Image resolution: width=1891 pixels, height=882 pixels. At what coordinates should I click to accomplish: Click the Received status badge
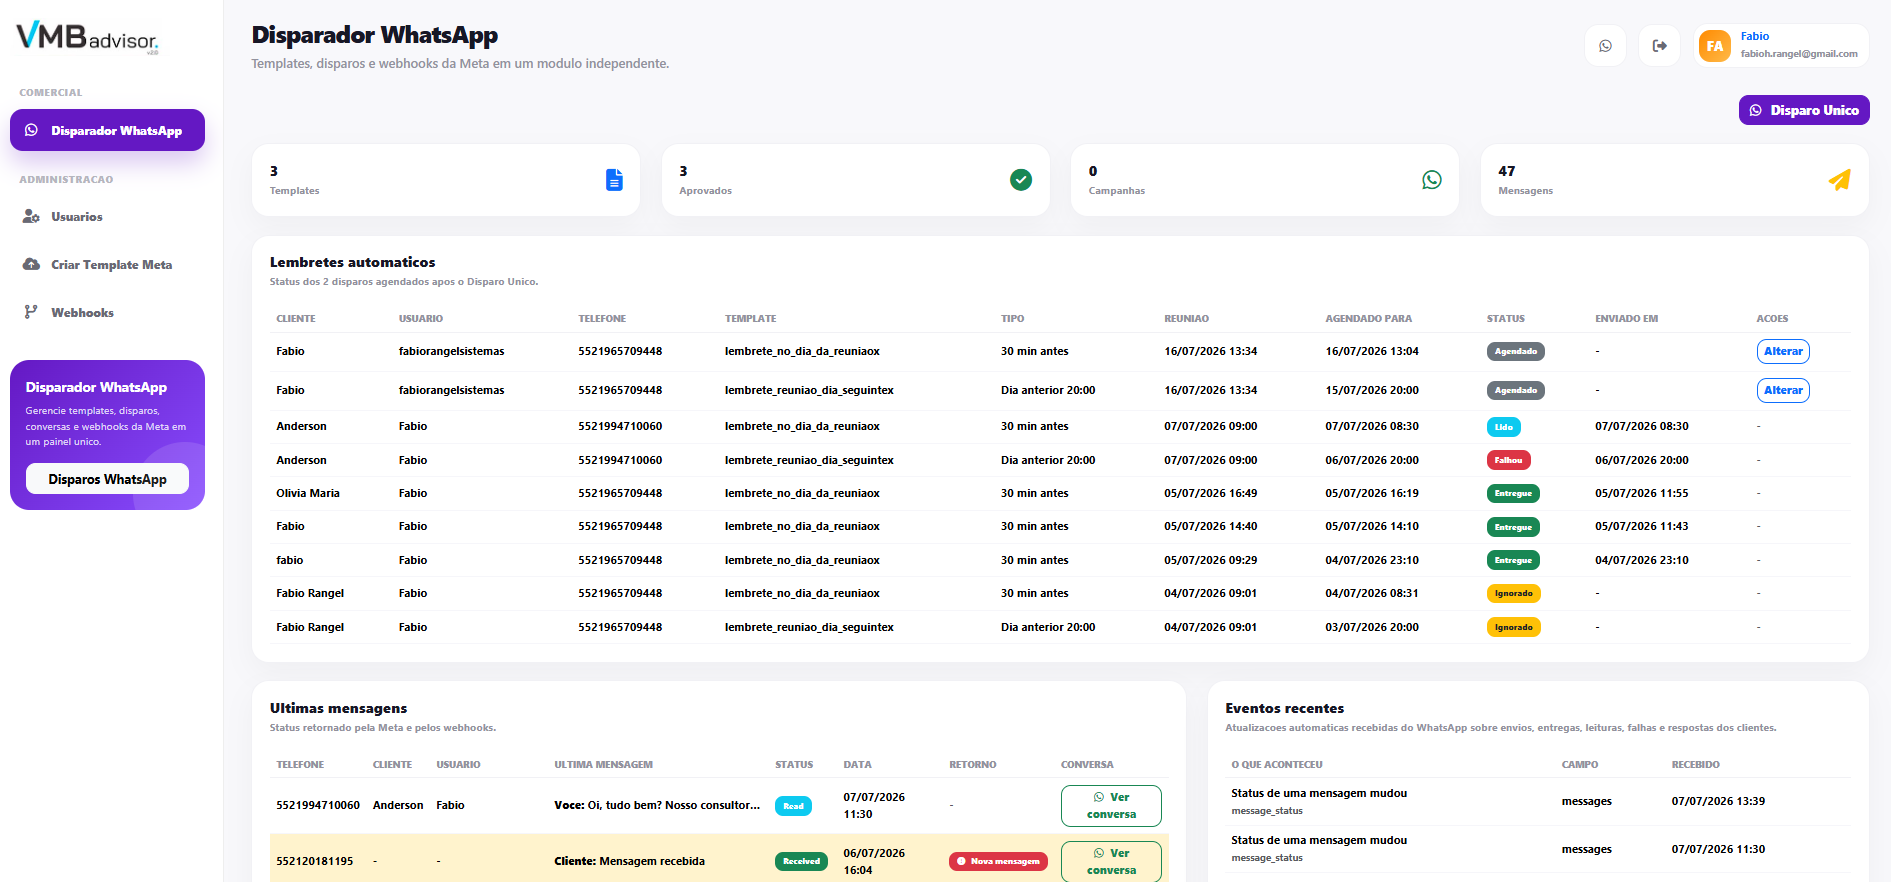point(801,861)
